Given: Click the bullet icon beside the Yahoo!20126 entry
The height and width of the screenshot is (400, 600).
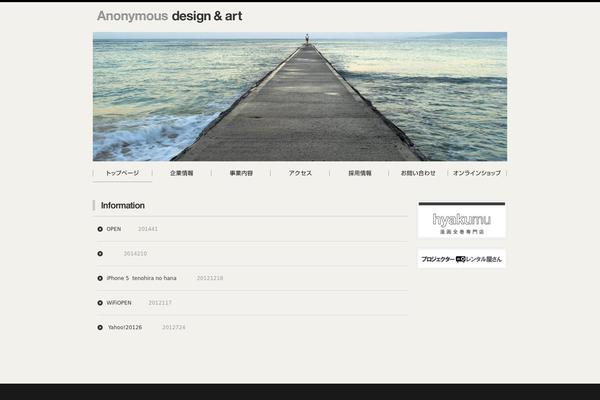Looking at the screenshot, I should coord(100,327).
